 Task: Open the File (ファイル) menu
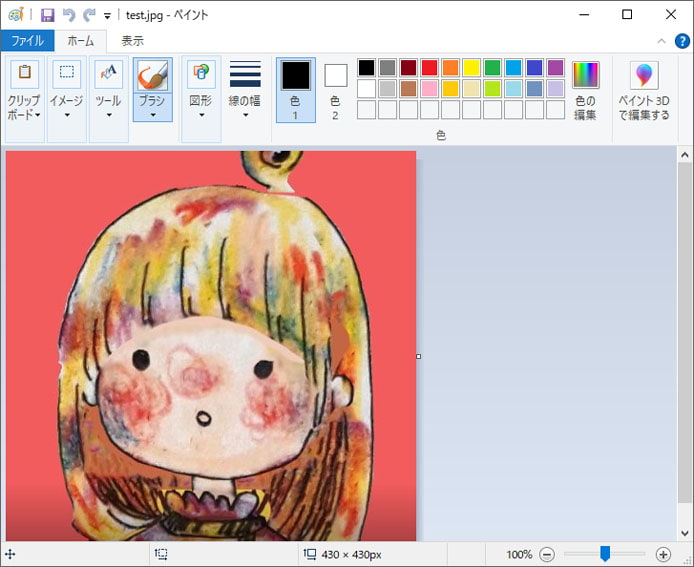pyautogui.click(x=27, y=41)
